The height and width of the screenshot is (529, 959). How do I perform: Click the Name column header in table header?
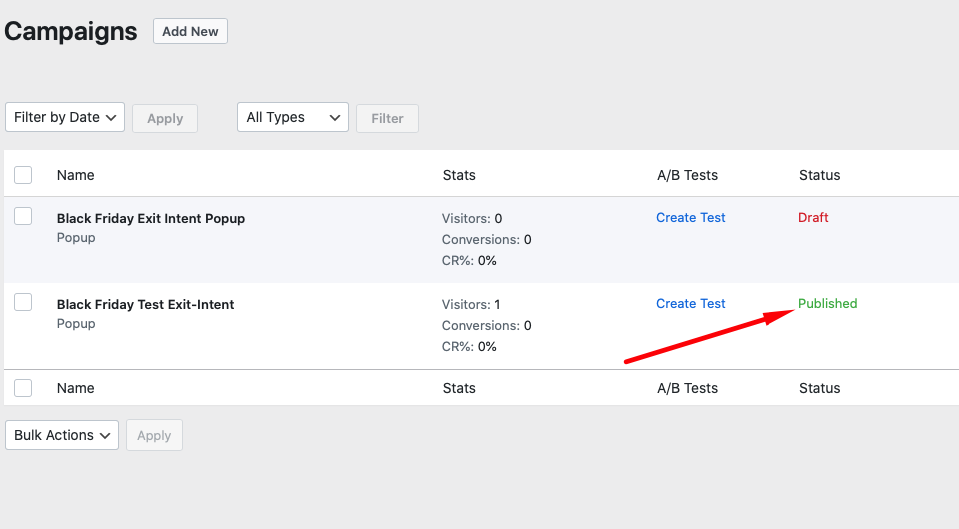click(75, 175)
